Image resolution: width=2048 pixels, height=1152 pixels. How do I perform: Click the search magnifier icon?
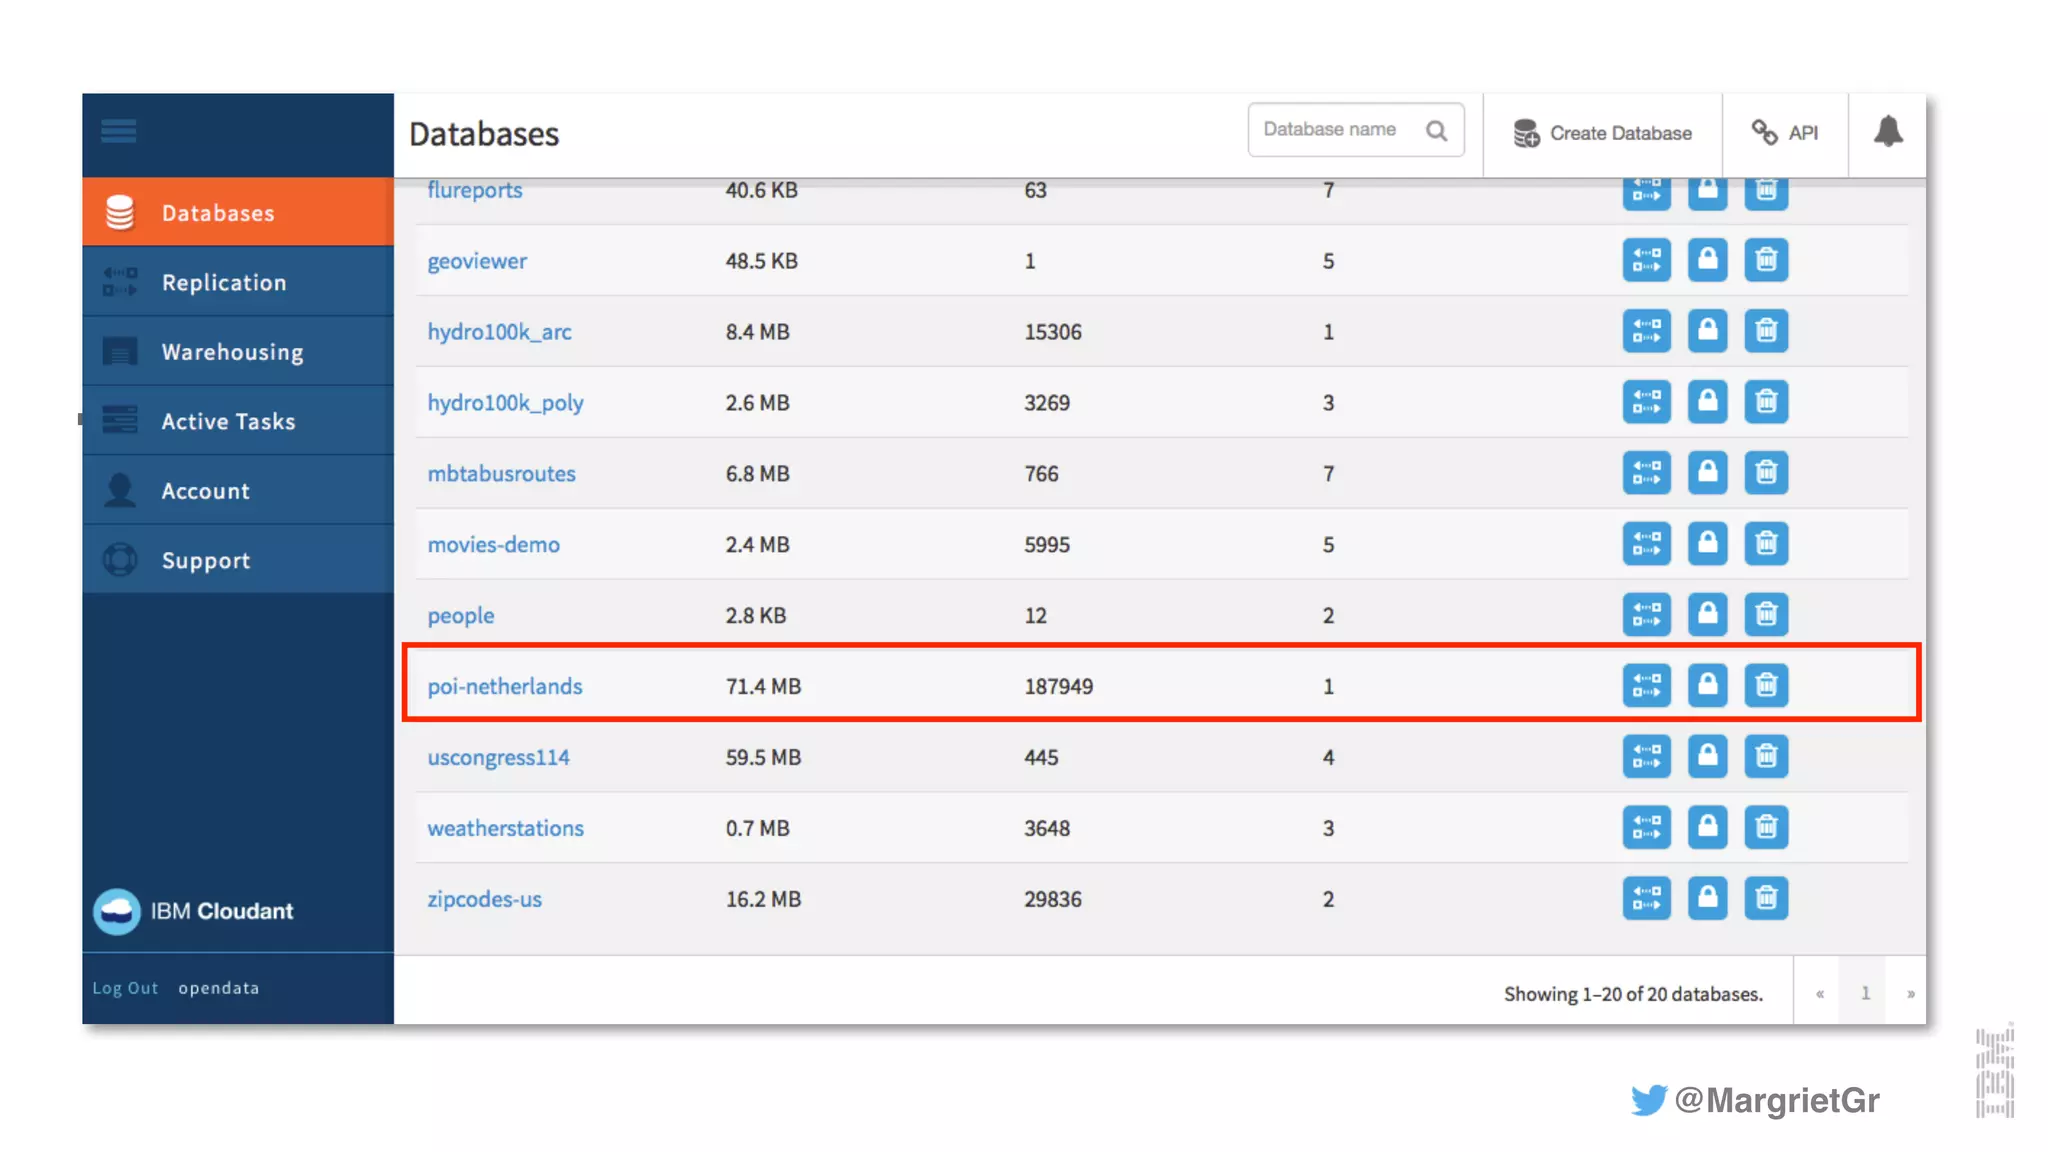pos(1436,131)
